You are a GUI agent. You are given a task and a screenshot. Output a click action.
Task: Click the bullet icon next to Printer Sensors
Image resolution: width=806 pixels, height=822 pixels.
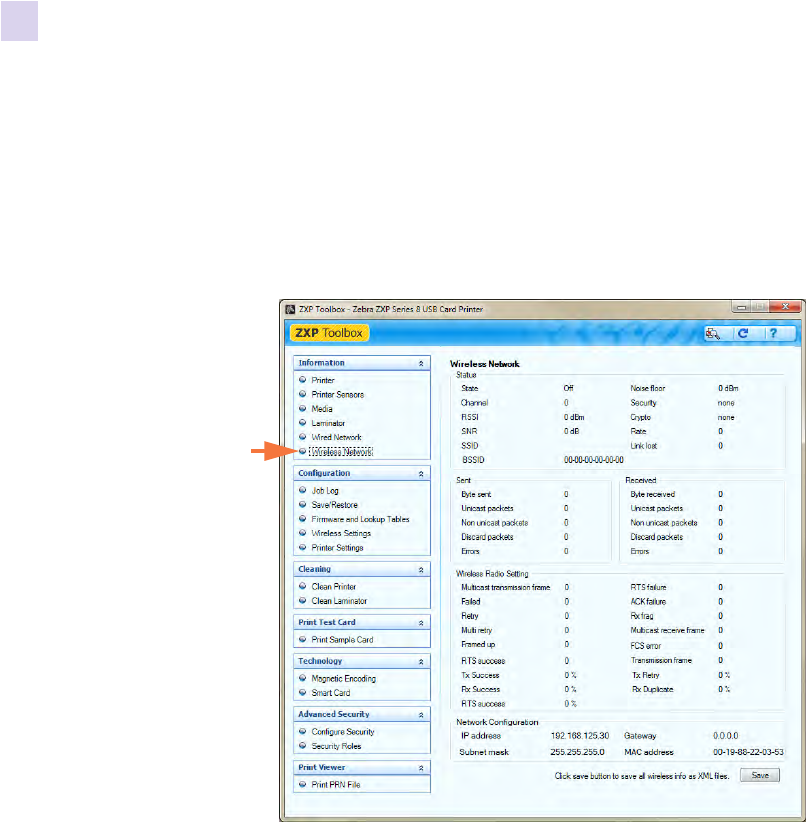(x=303, y=394)
